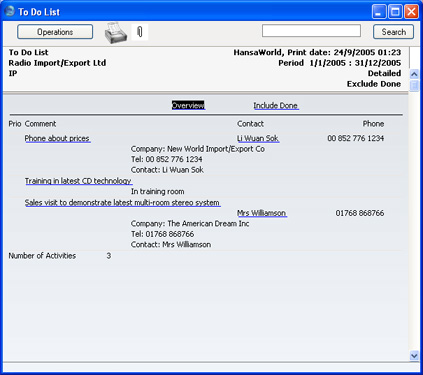
Task: Close the To Do List window
Action: point(412,12)
